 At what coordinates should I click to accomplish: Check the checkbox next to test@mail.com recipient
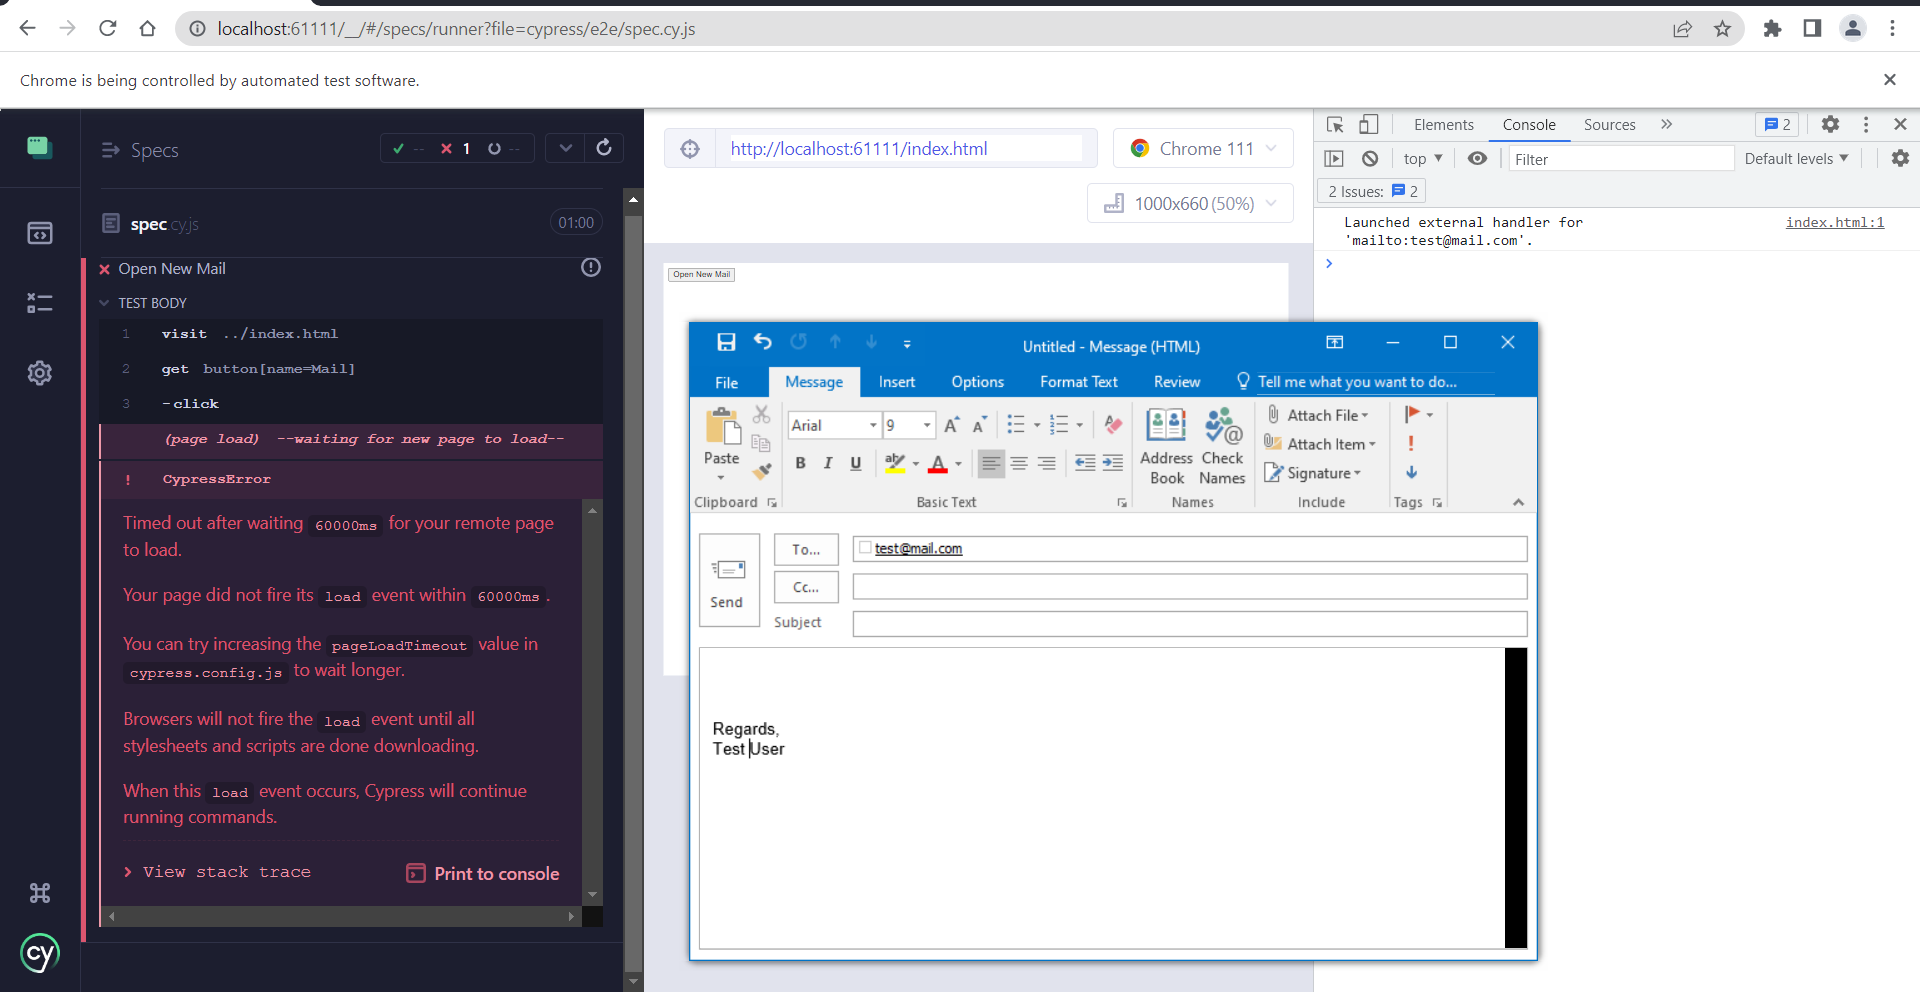pos(864,548)
